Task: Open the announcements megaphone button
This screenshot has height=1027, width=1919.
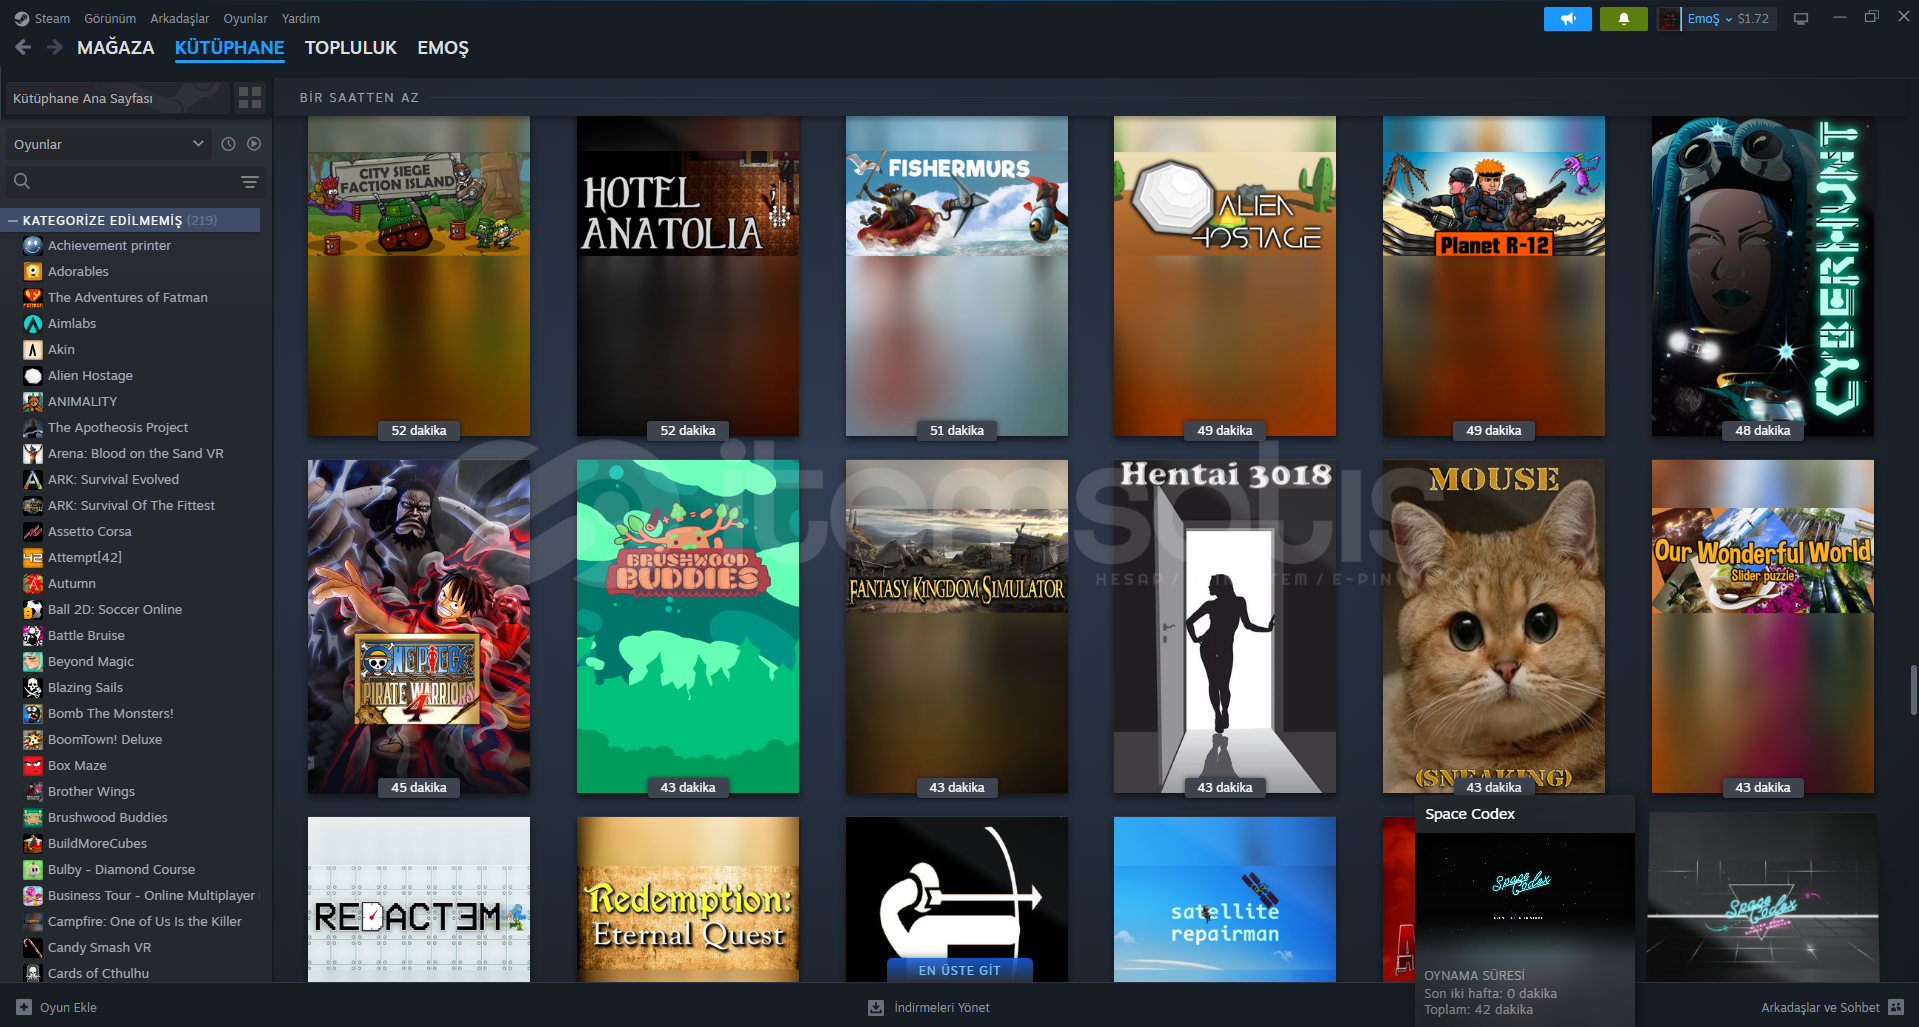Action: tap(1567, 19)
